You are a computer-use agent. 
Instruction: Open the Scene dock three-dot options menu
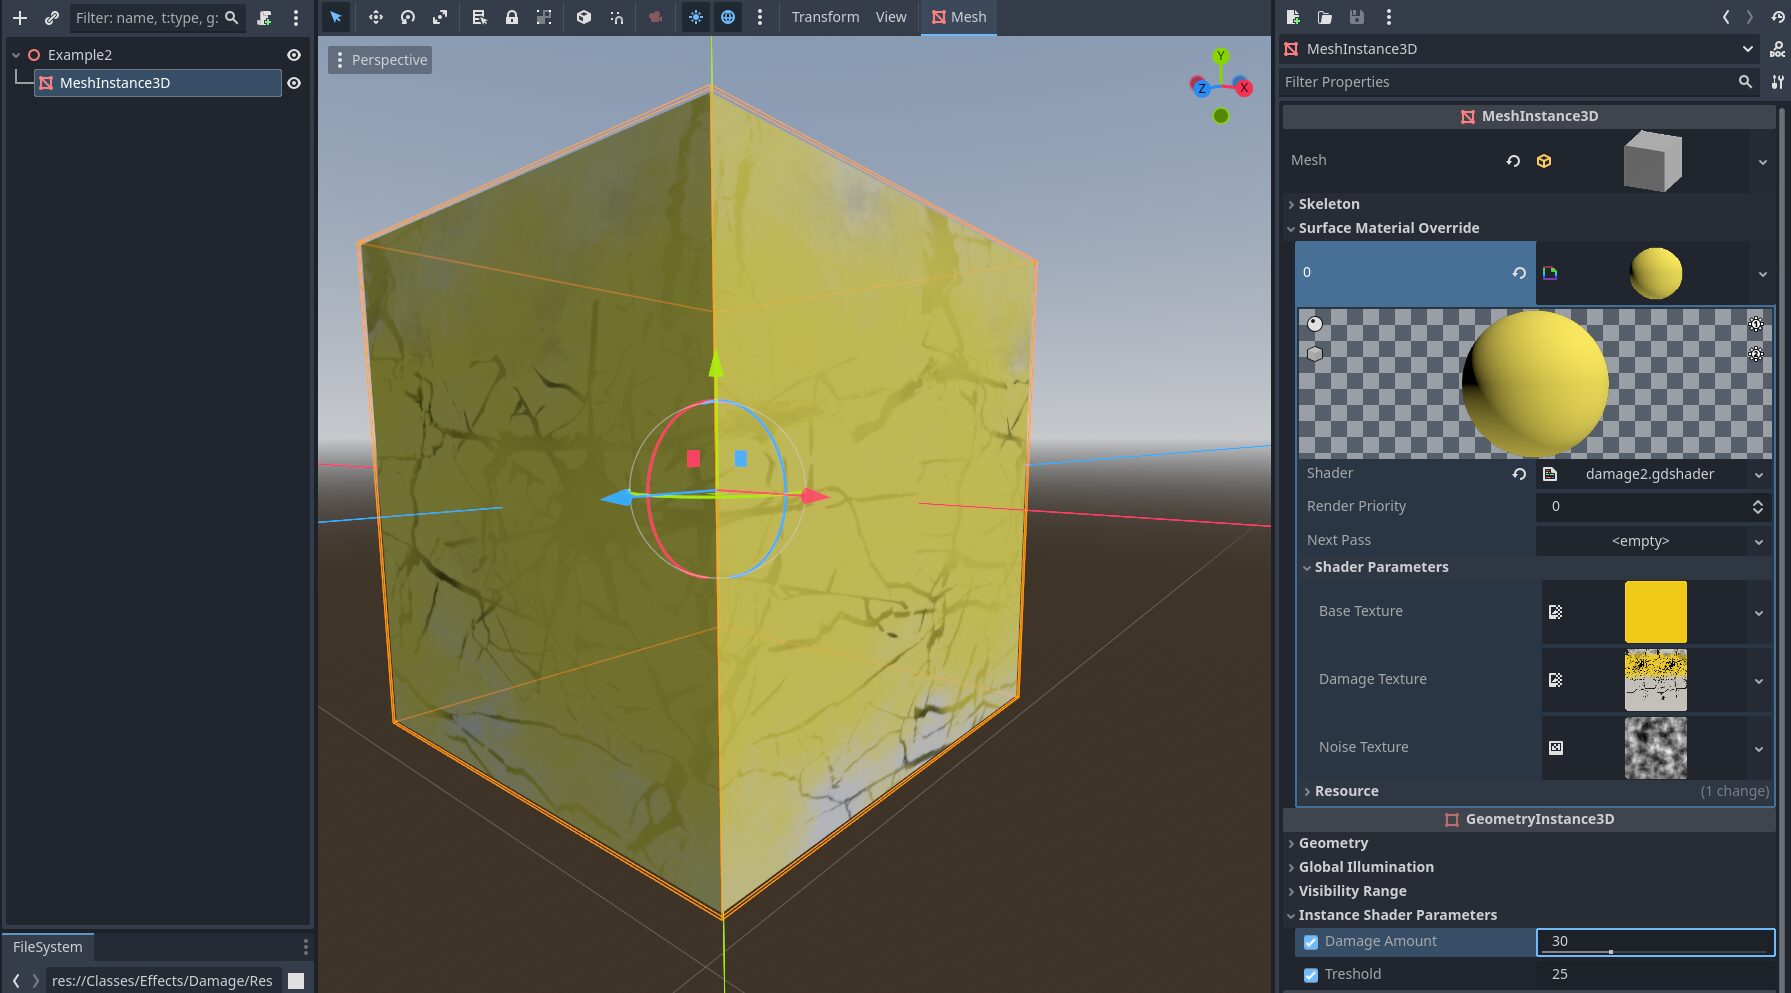pyautogui.click(x=296, y=17)
